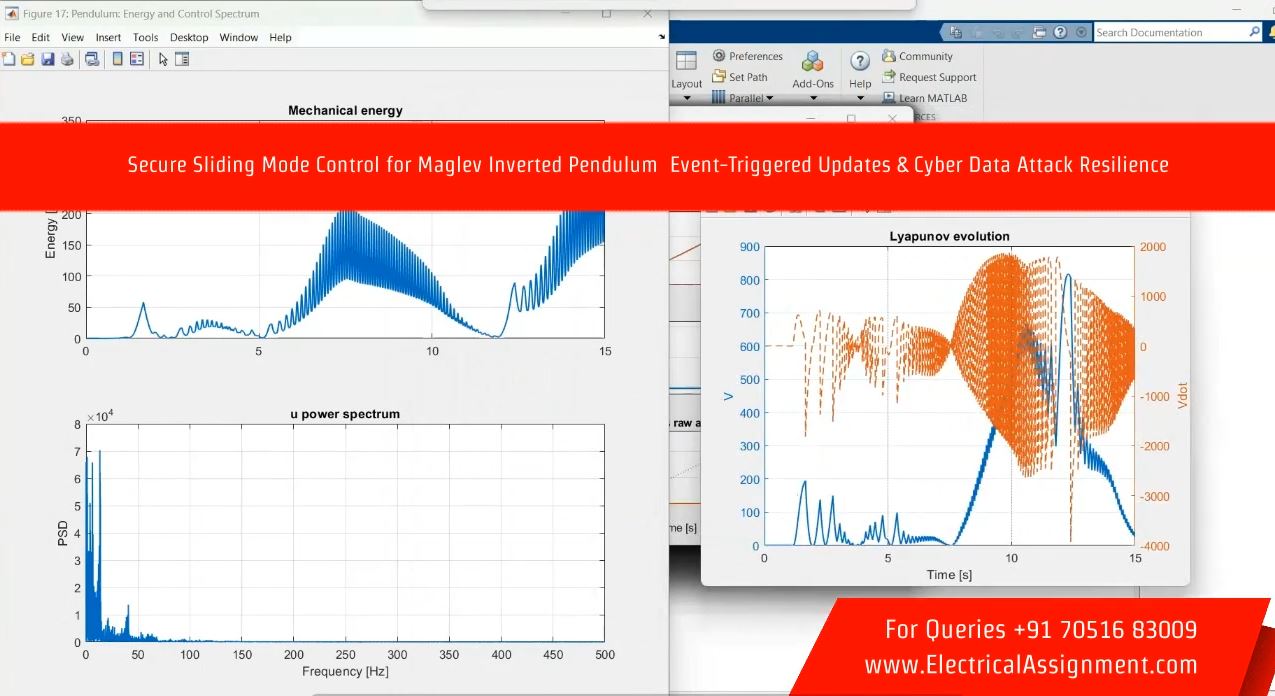Click the Community button

925,56
